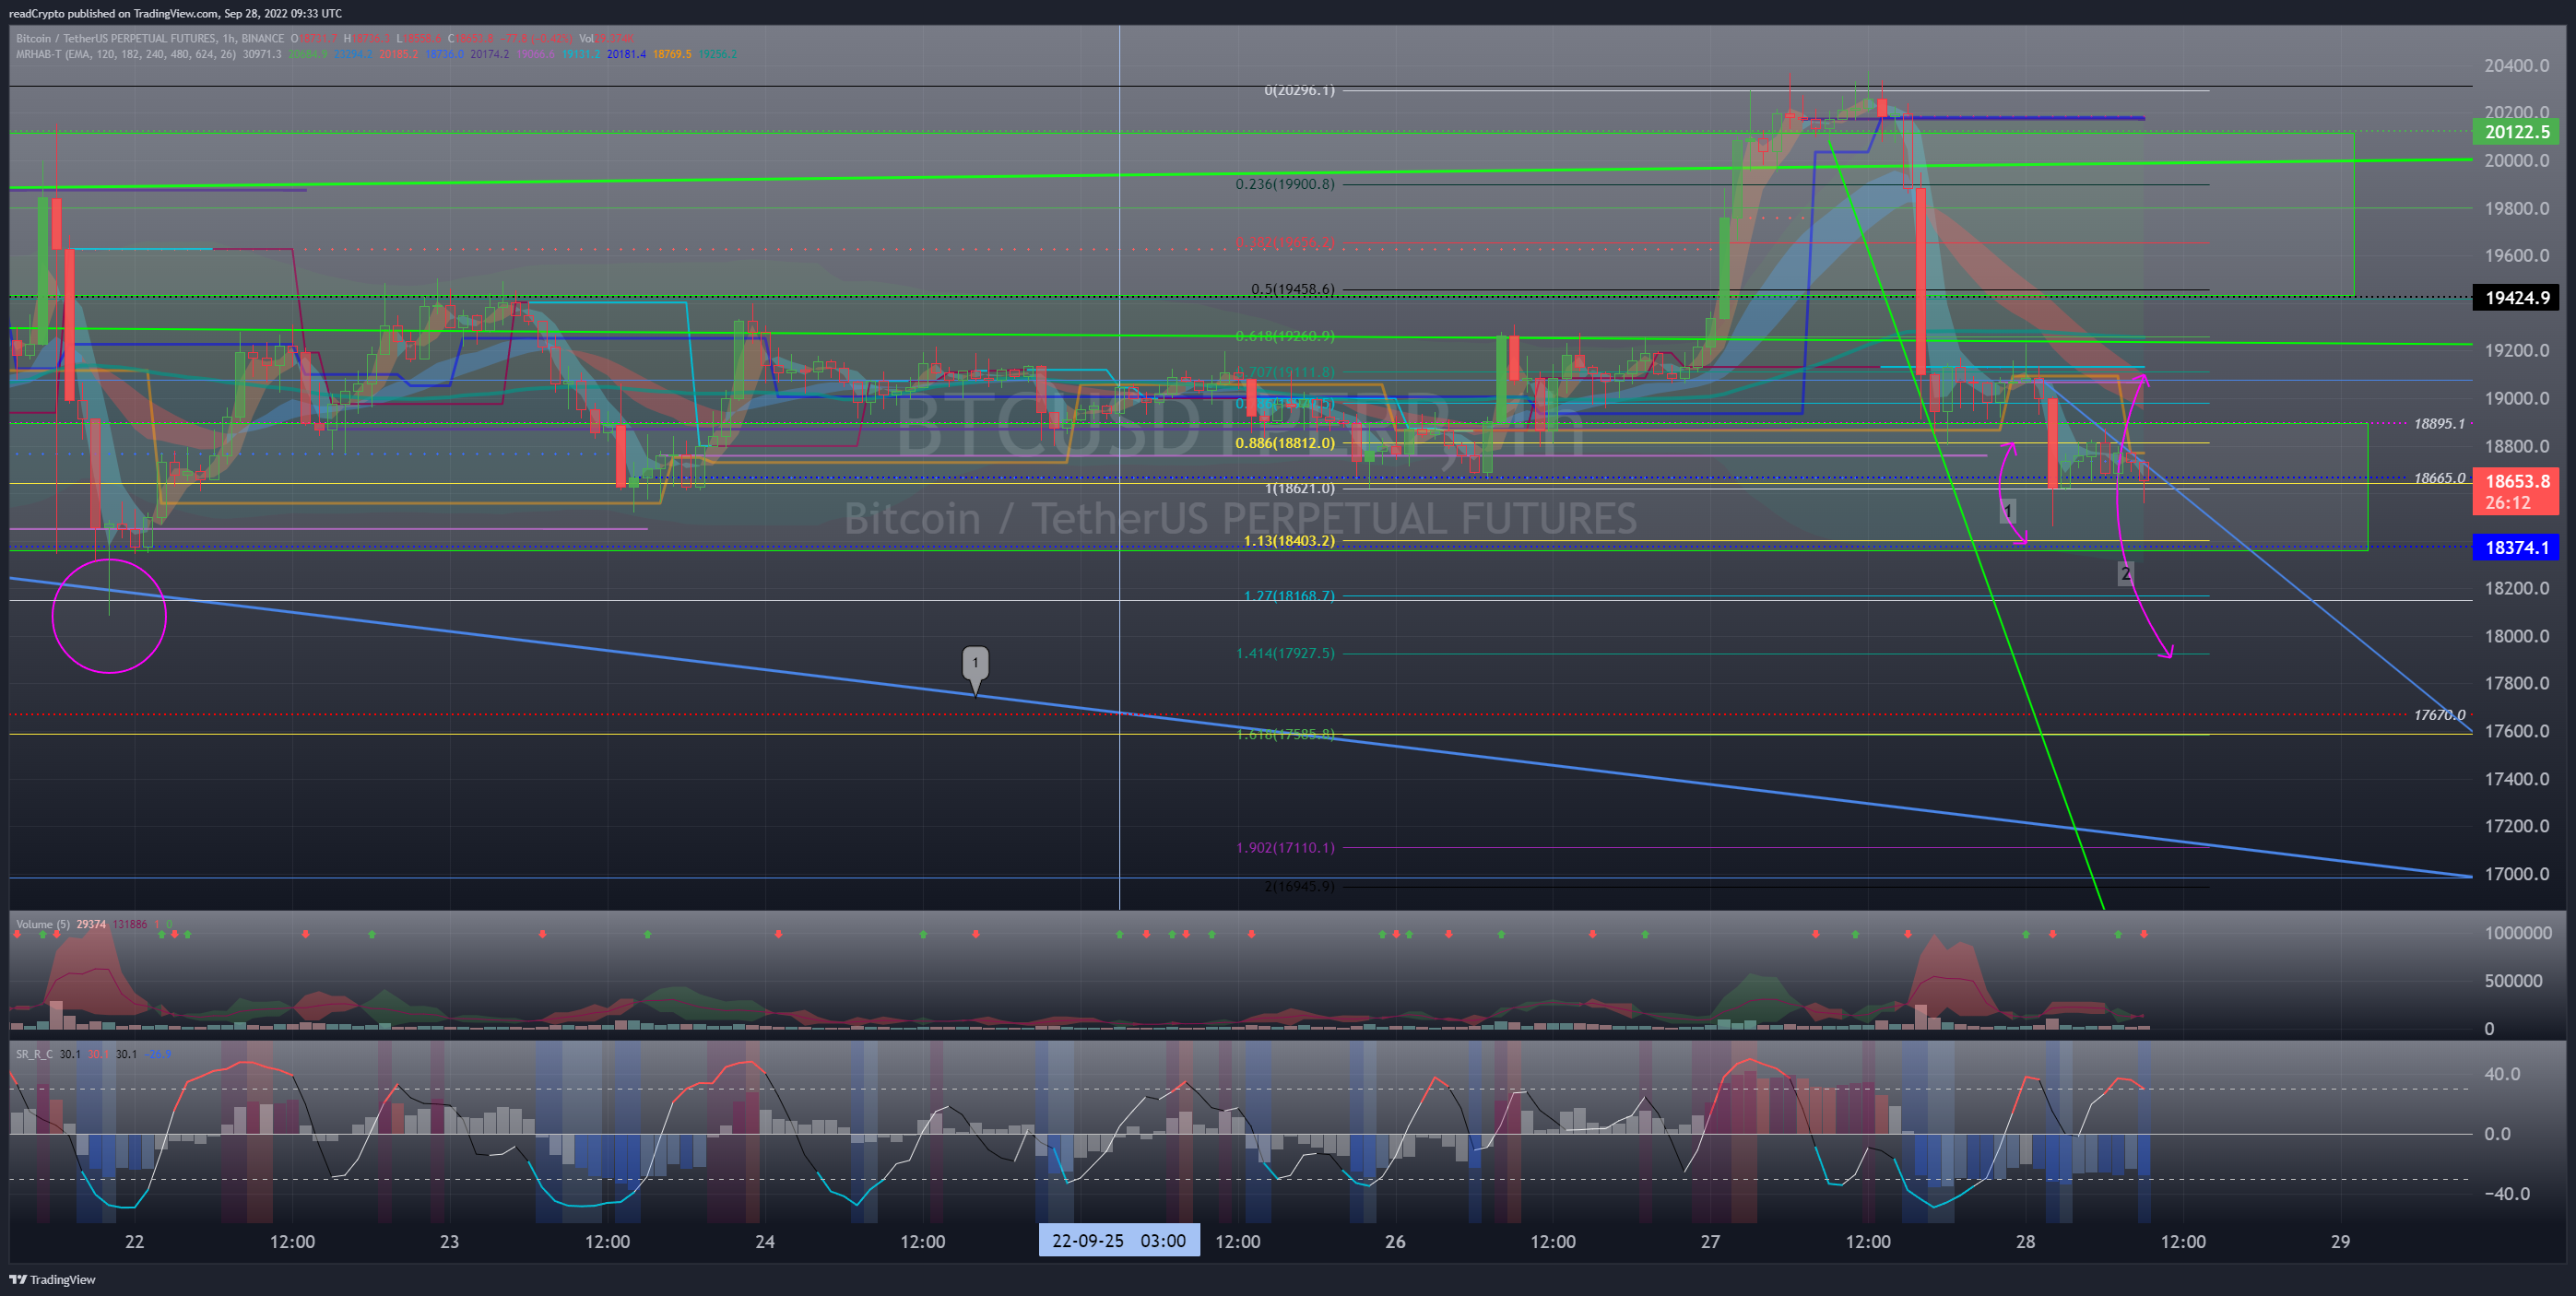Click date 22 on the time axis

134,1242
